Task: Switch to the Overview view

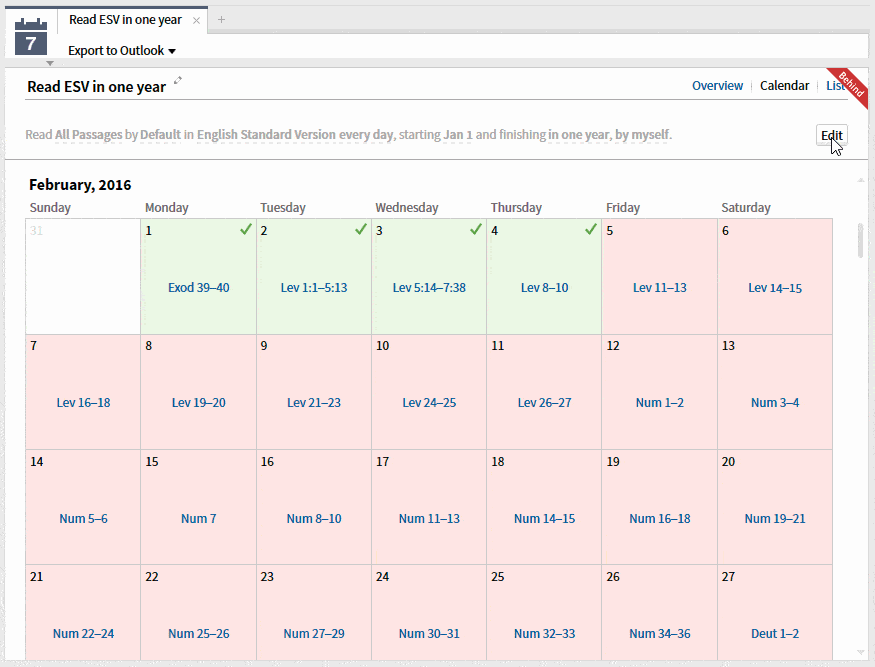Action: point(718,86)
